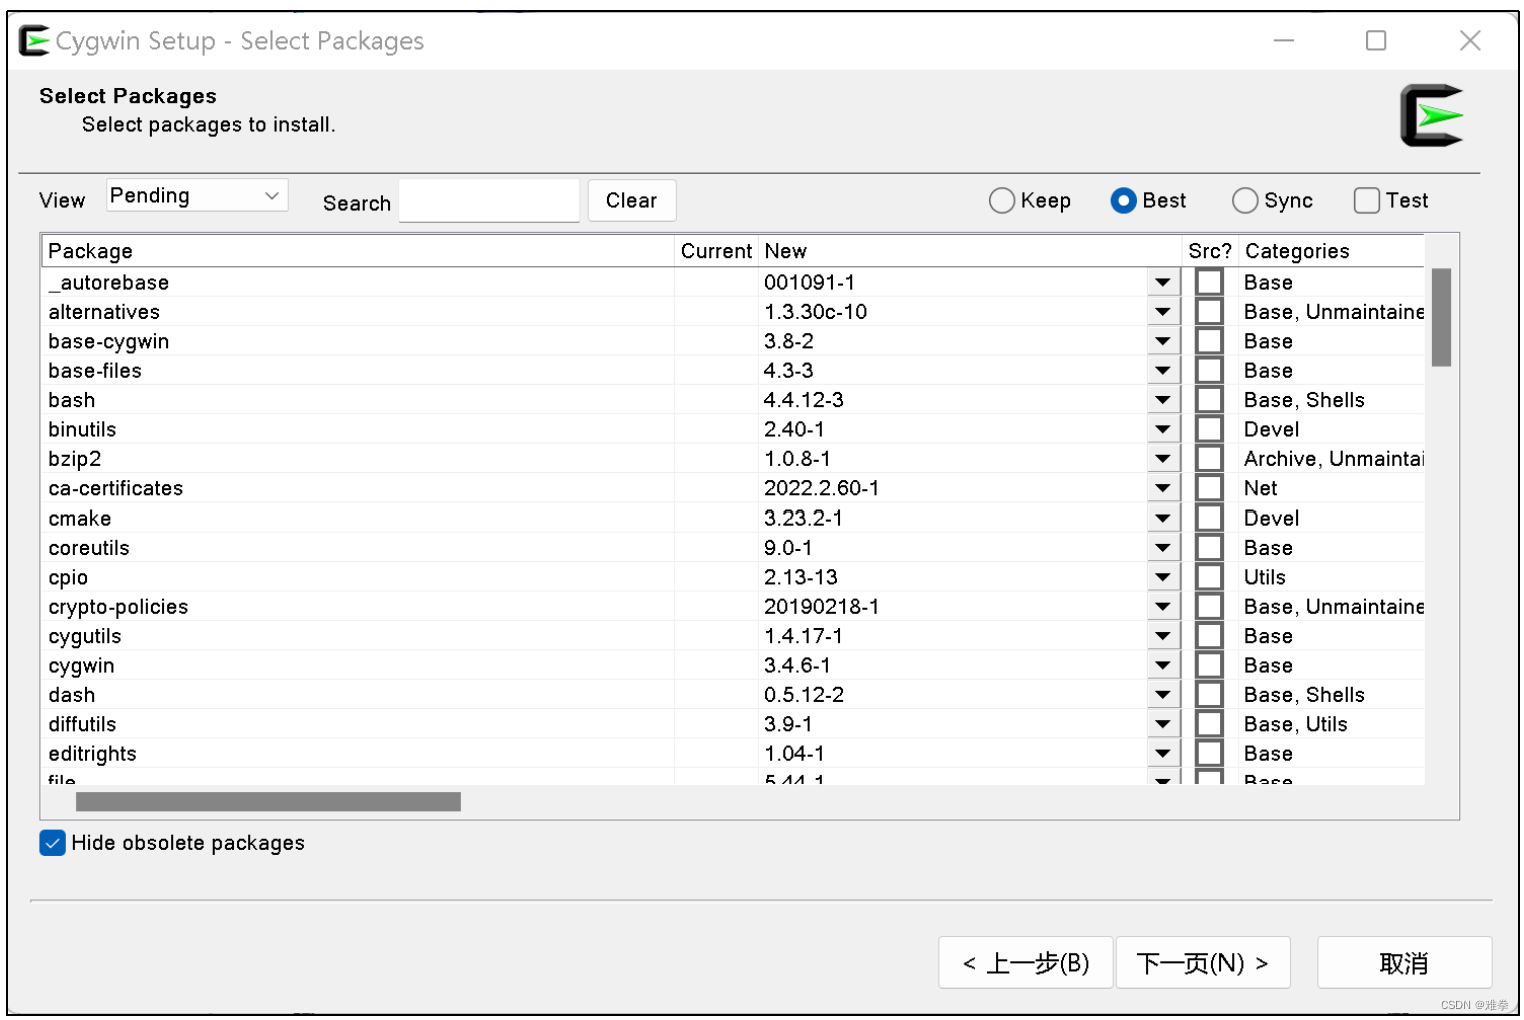Check the Src checkbox for coreutils
Image resolution: width=1524 pixels, height=1020 pixels.
point(1209,548)
